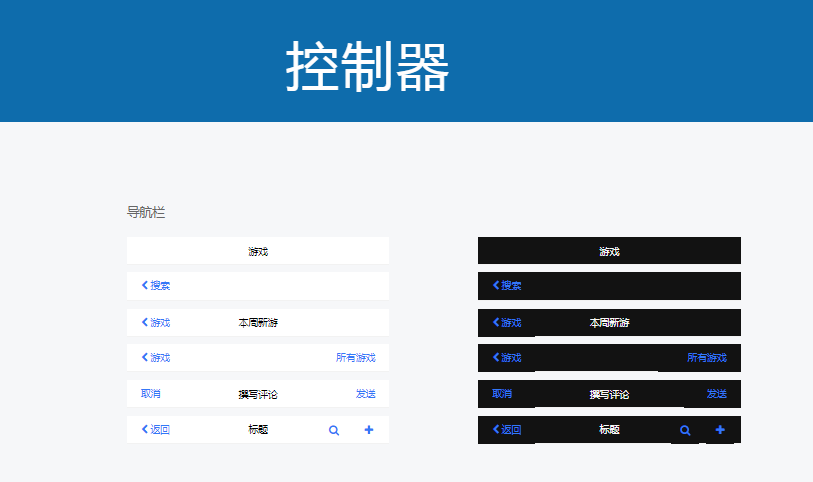
Task: Click the 游戏 back link beside 所有游戏, light bar
Action: (156, 357)
